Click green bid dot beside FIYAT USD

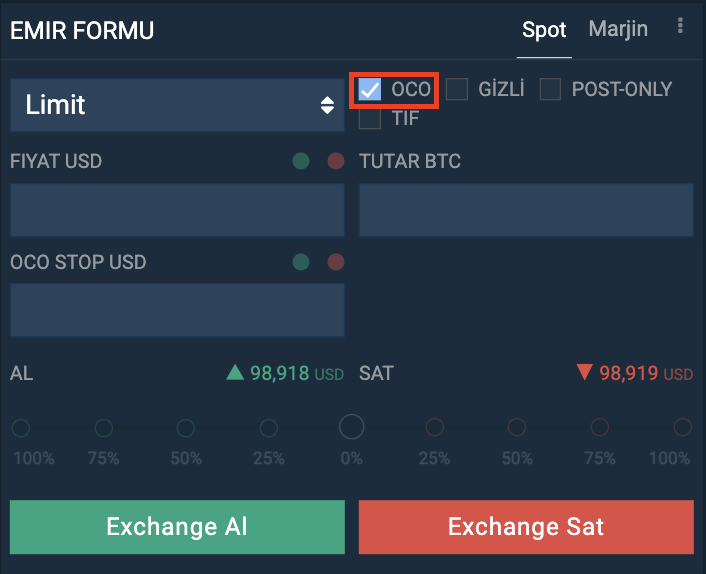tap(301, 161)
